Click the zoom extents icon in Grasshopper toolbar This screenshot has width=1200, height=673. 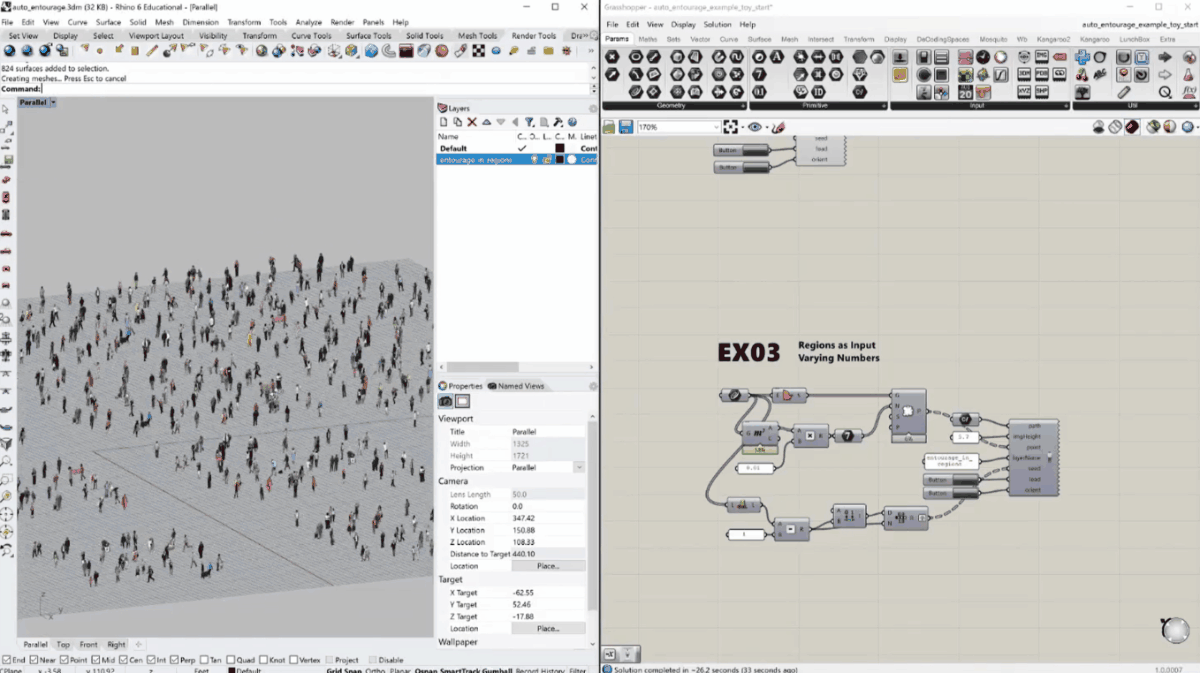[x=731, y=127]
